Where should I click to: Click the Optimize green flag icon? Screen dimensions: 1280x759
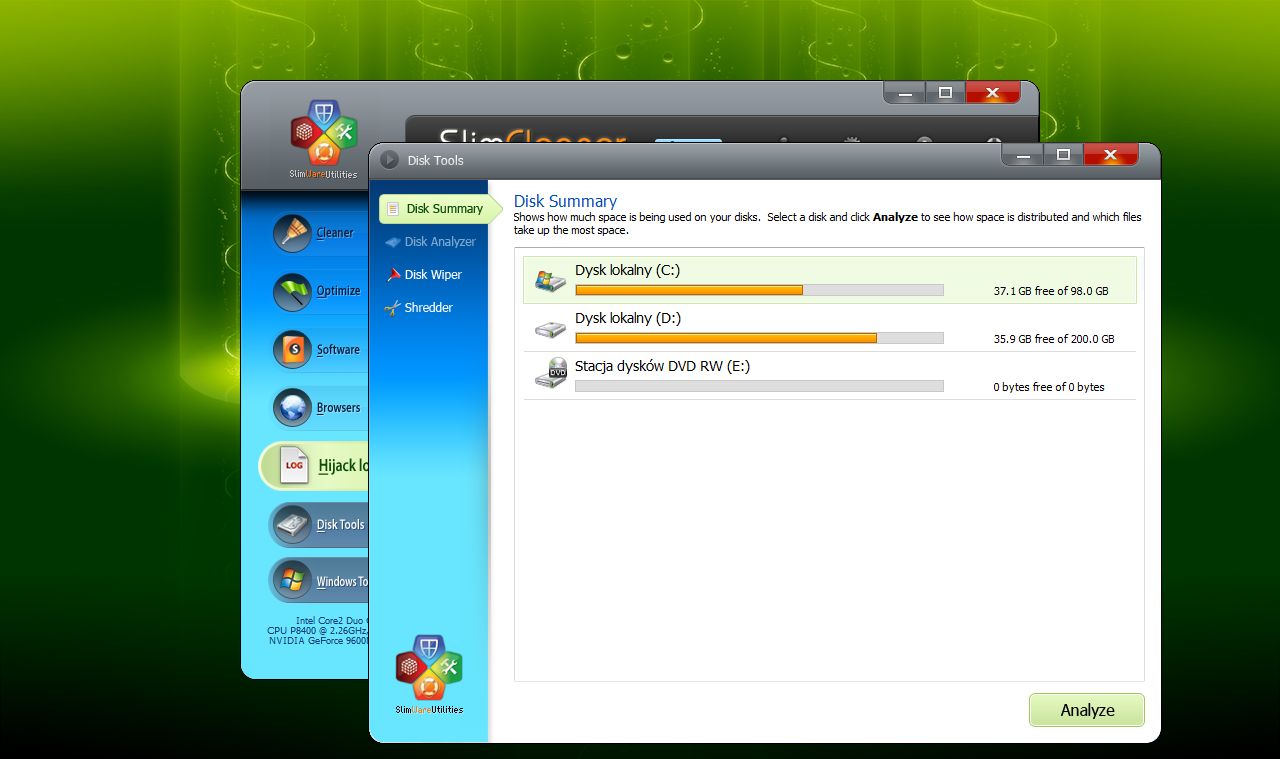coord(293,291)
